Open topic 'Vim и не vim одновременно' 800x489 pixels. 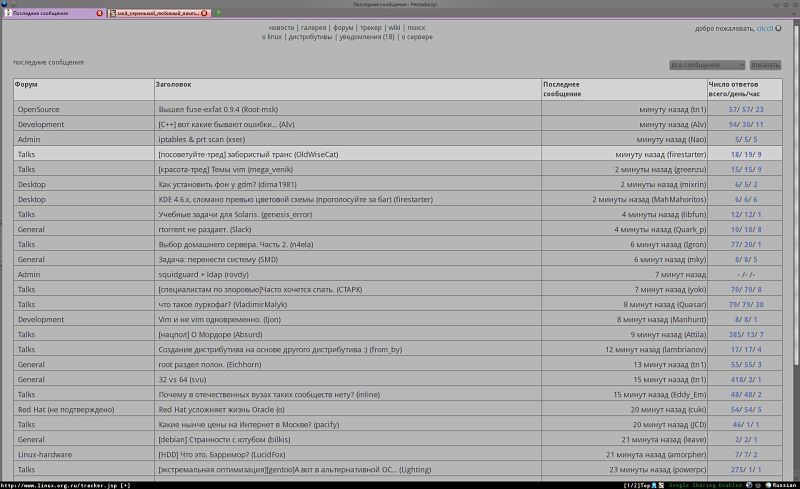pyautogui.click(x=219, y=319)
